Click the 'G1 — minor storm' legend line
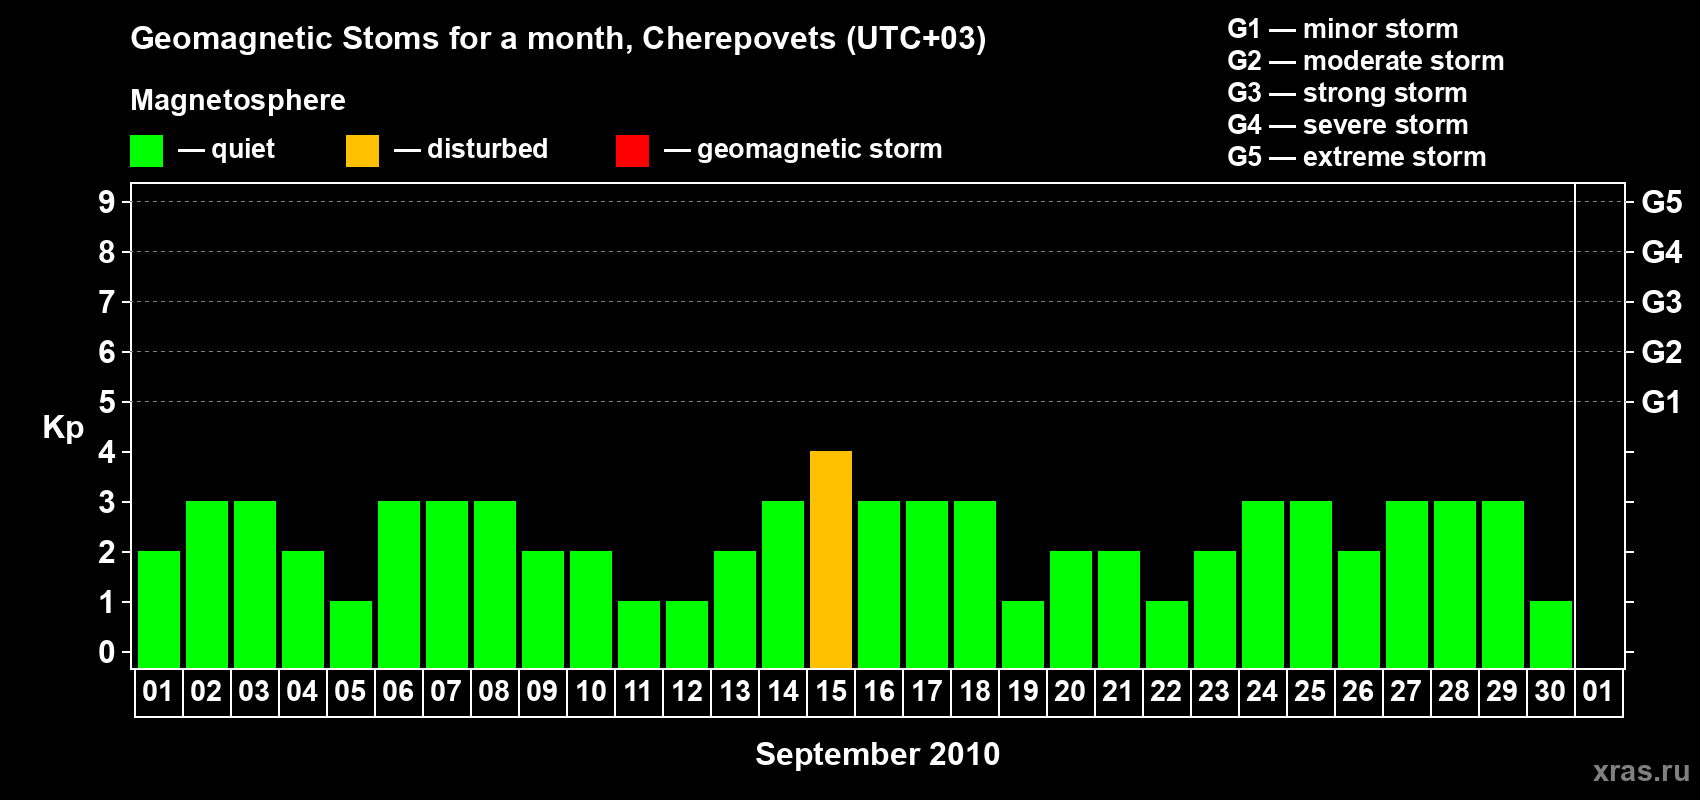1700x800 pixels. (x=1343, y=29)
